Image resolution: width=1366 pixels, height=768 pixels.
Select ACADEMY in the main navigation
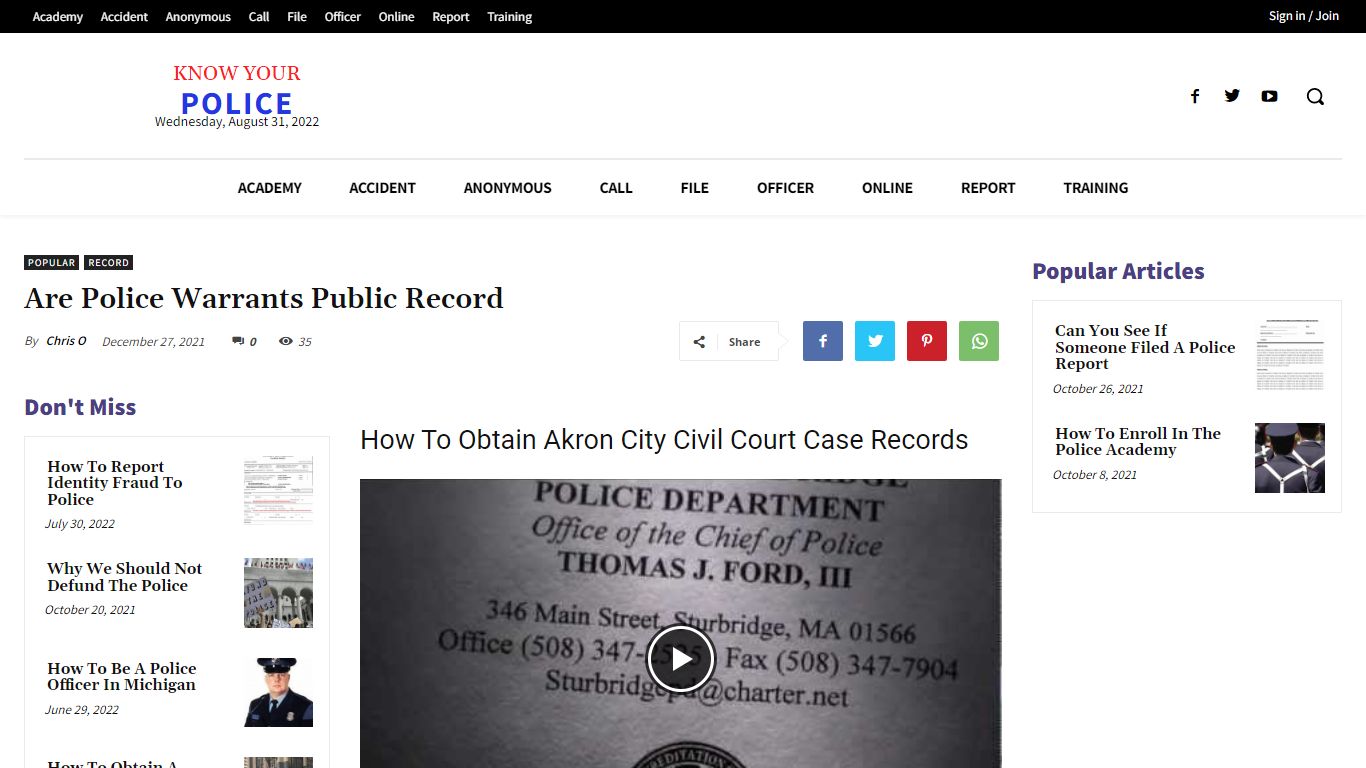pos(269,188)
